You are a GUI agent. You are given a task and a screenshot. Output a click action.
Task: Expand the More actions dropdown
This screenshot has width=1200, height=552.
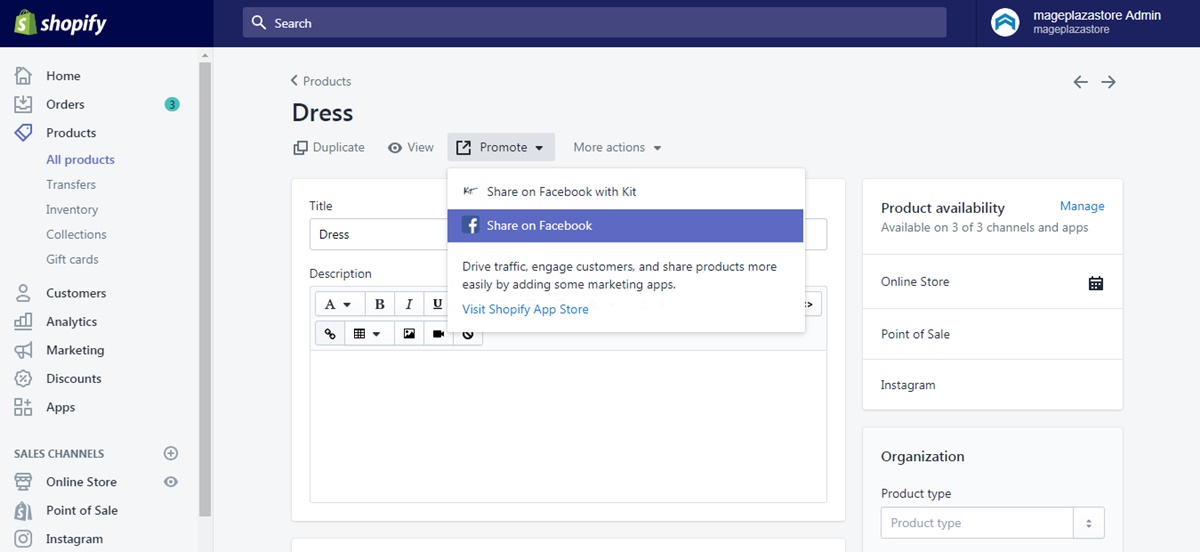(x=617, y=148)
